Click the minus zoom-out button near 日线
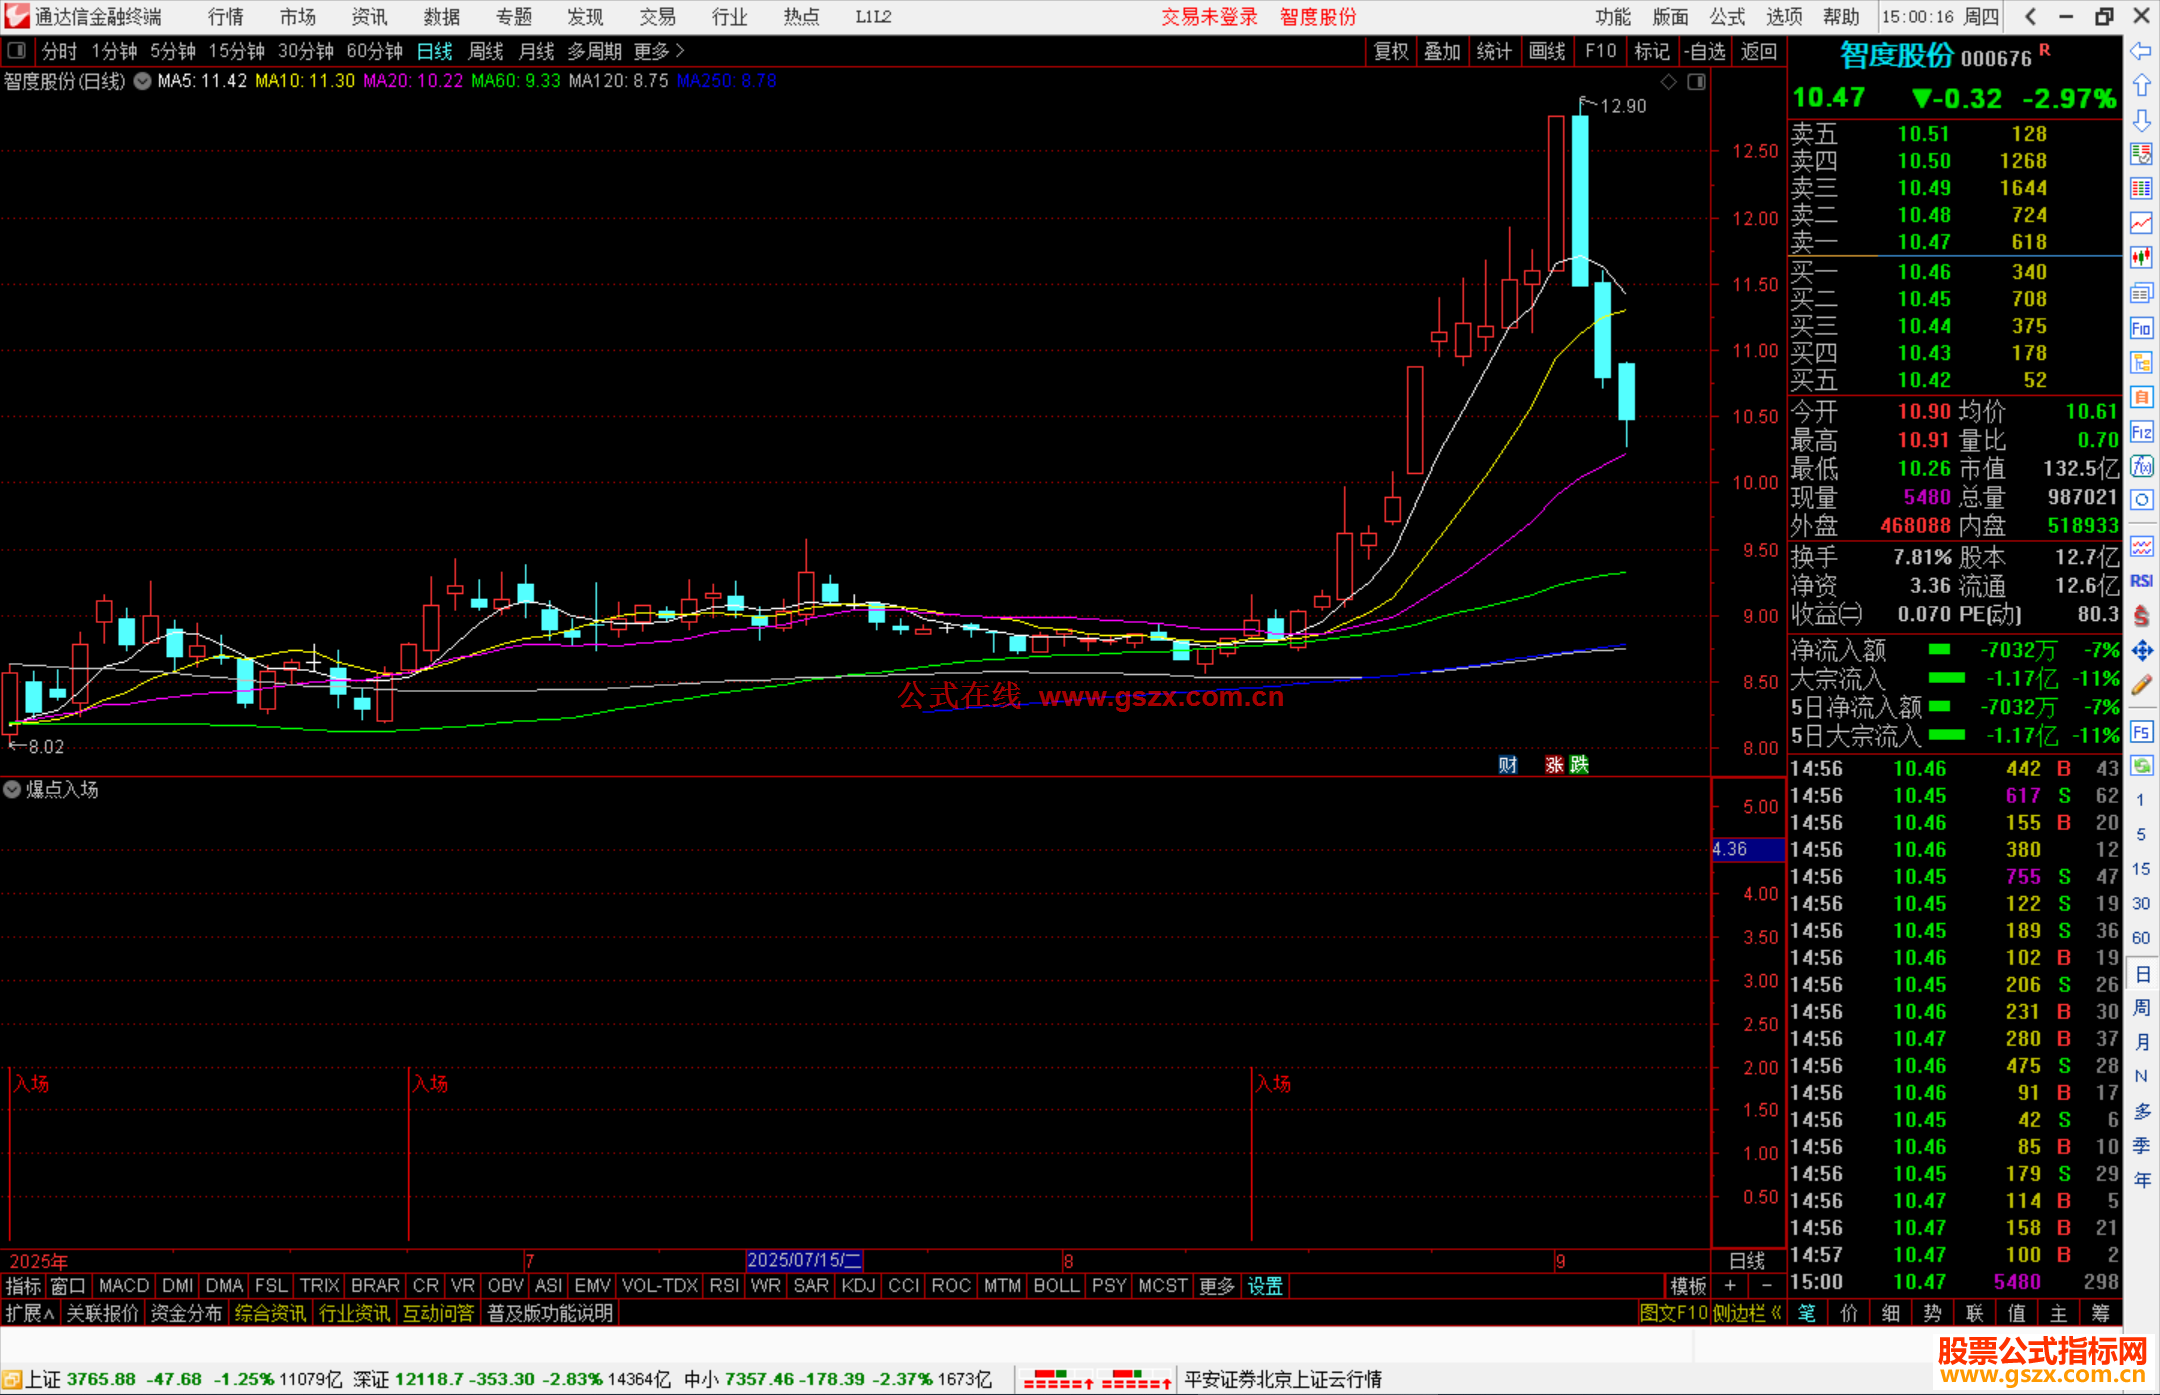Image resolution: width=2160 pixels, height=1395 pixels. 1766,1286
